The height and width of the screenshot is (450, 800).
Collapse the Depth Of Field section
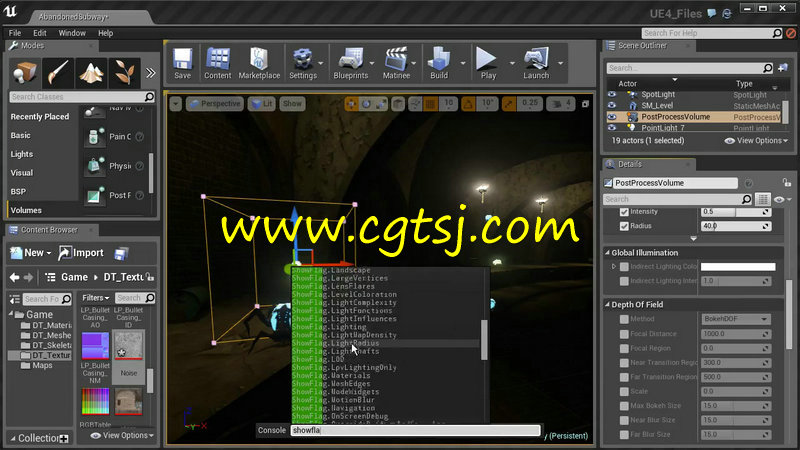point(608,305)
